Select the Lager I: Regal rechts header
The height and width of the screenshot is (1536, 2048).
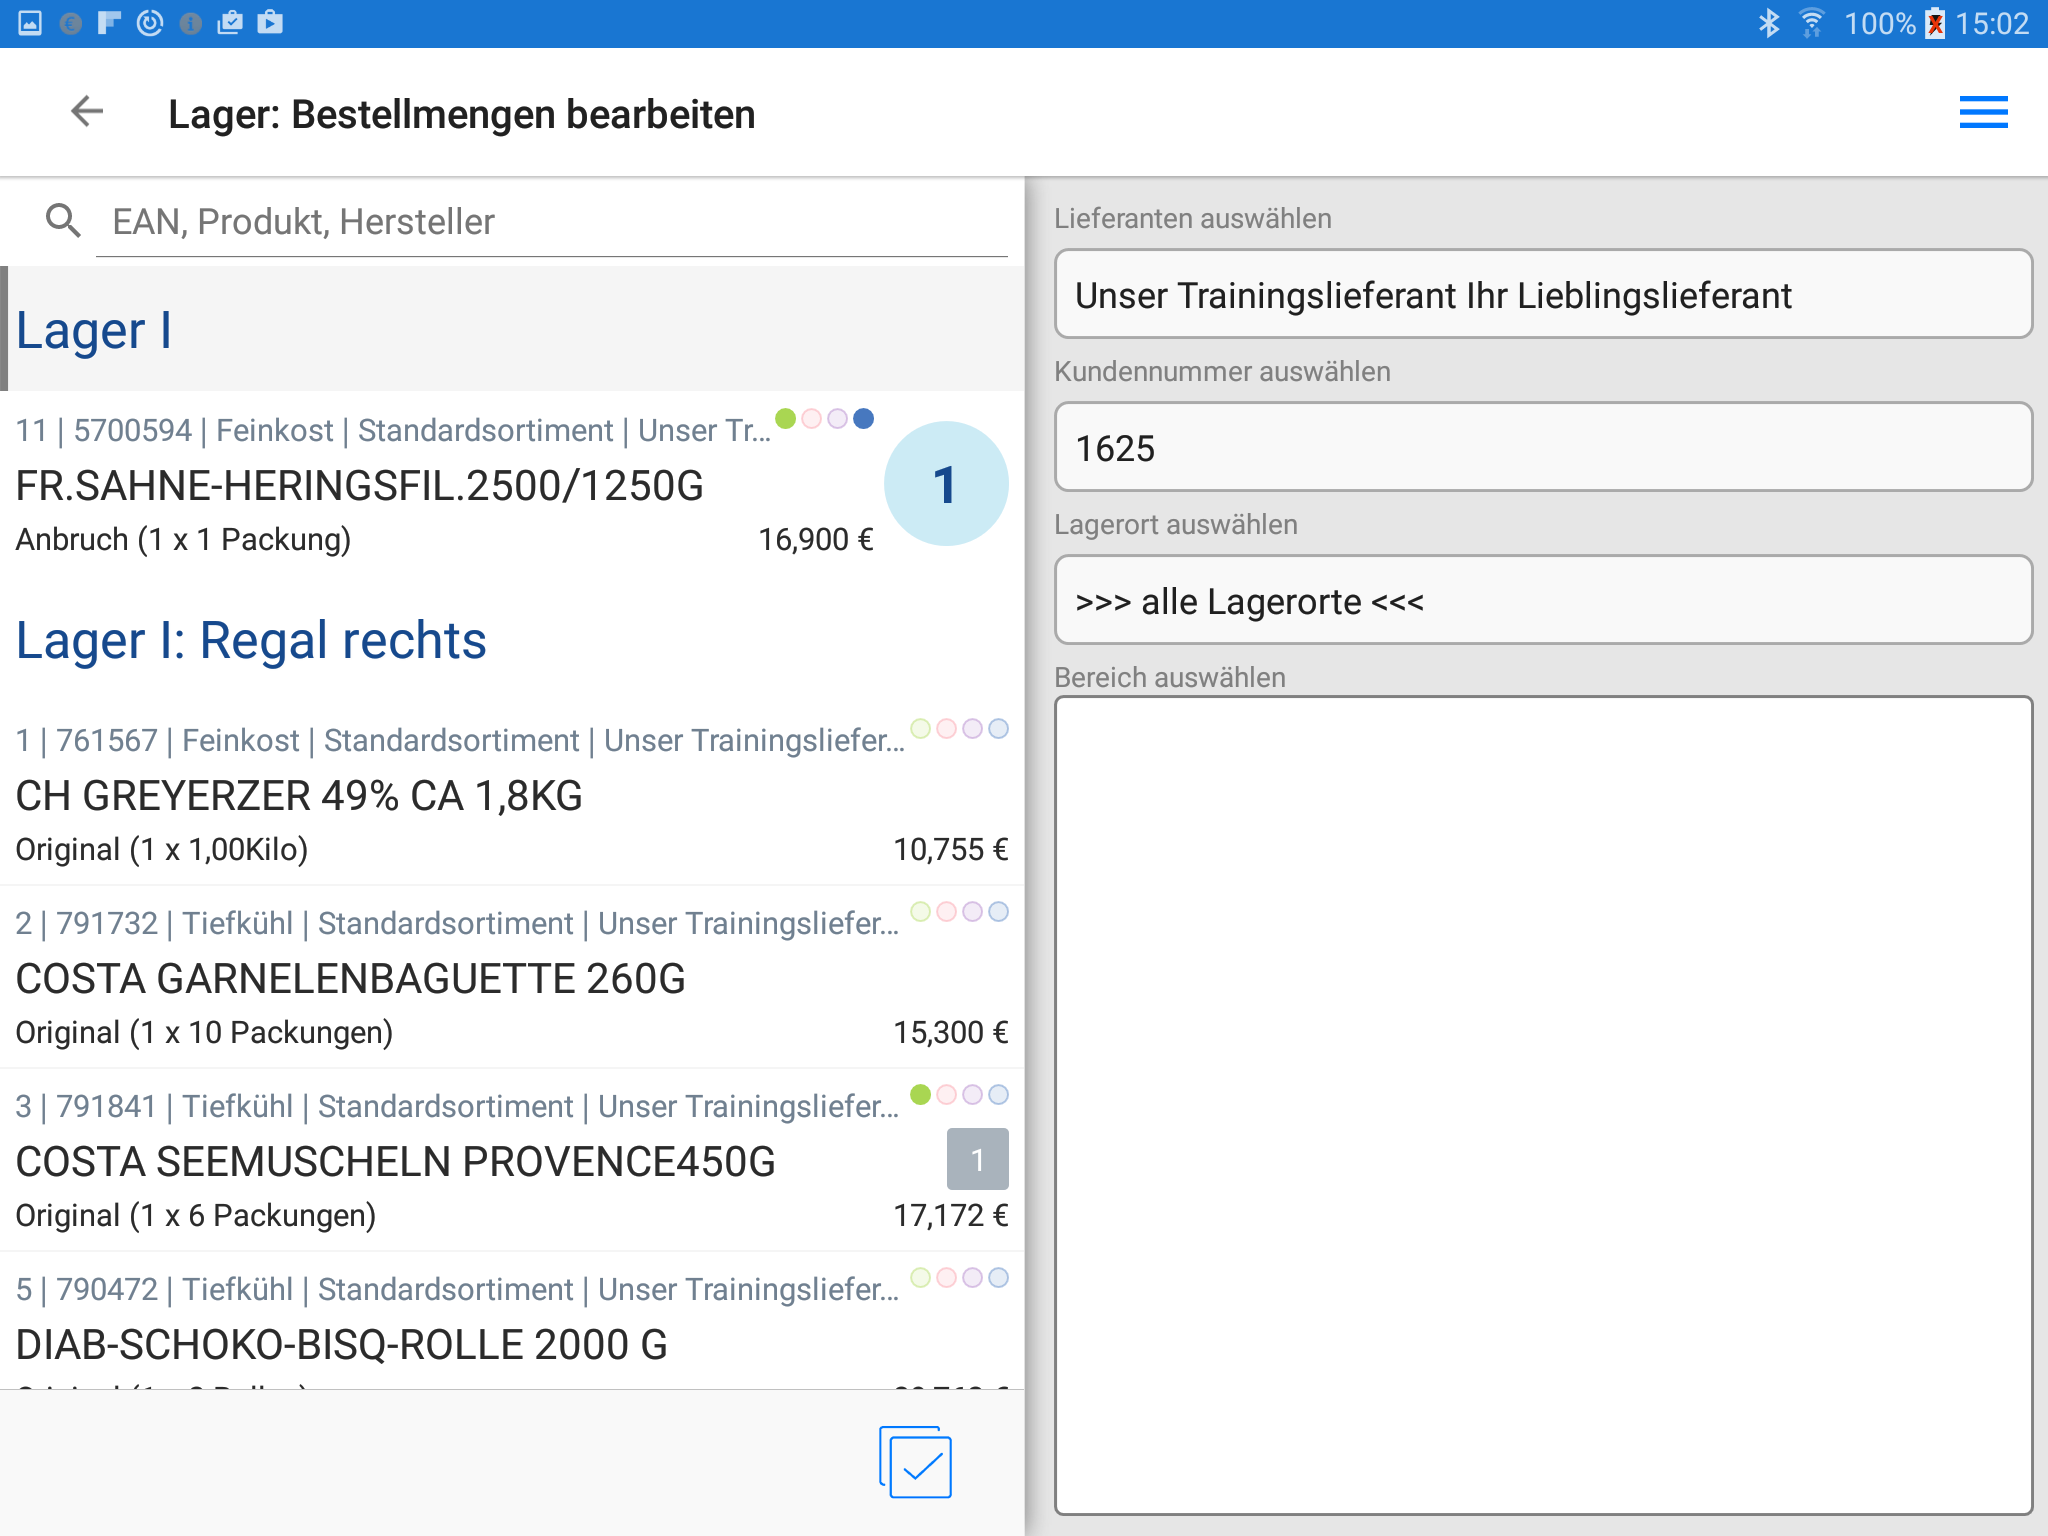pyautogui.click(x=251, y=640)
